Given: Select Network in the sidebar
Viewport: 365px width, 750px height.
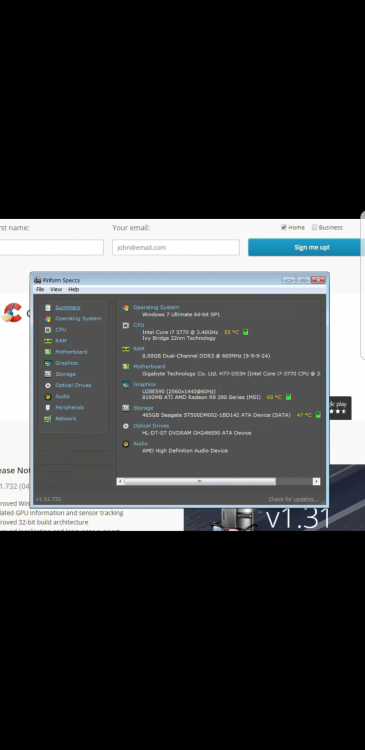Looking at the screenshot, I should [x=66, y=419].
